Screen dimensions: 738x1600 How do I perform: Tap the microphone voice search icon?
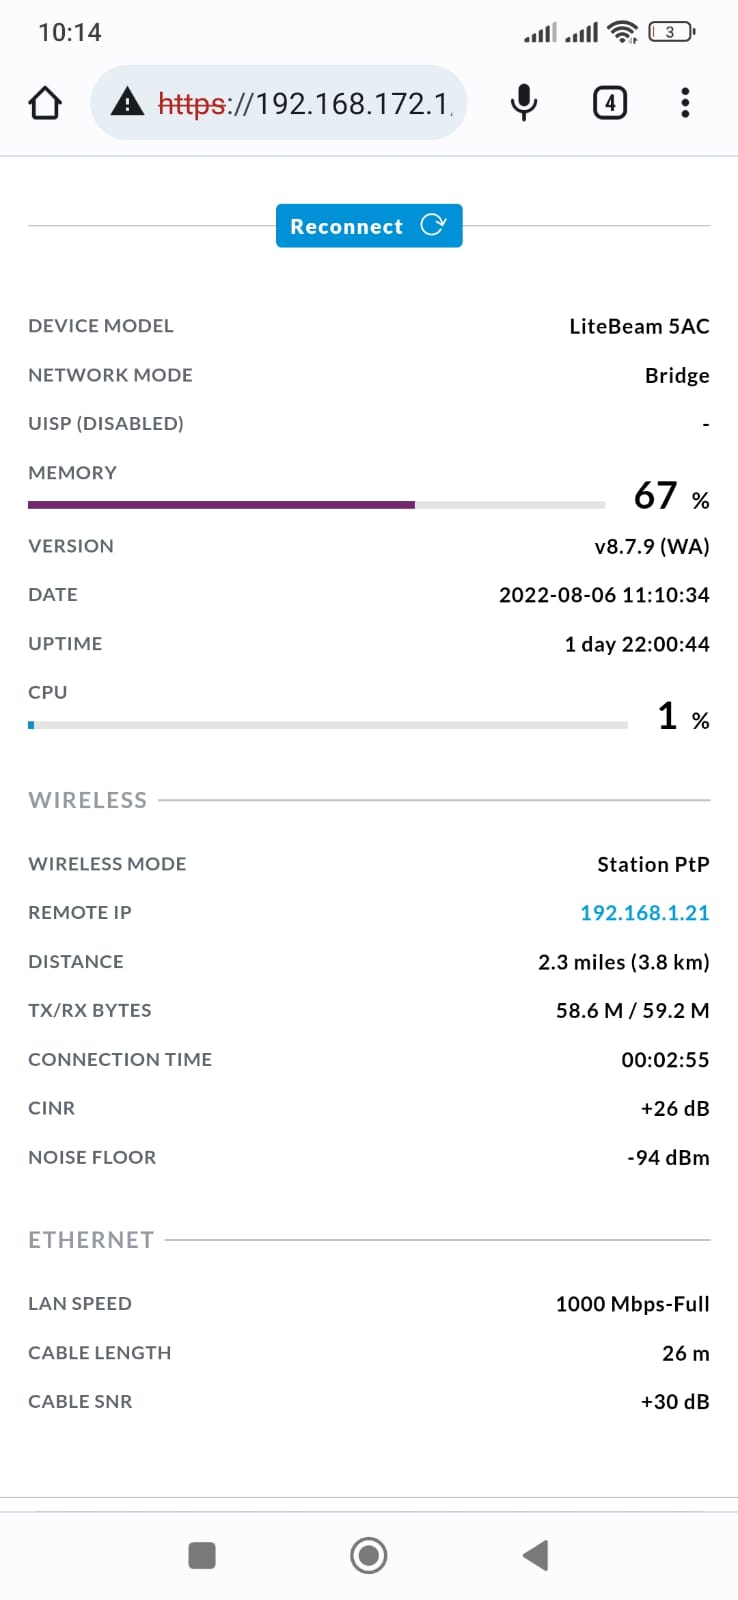[524, 102]
